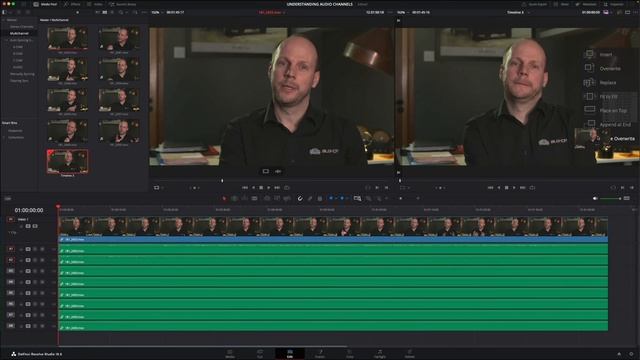
Task: Open the Mixer panel at top right
Action: pyautogui.click(x=562, y=4)
